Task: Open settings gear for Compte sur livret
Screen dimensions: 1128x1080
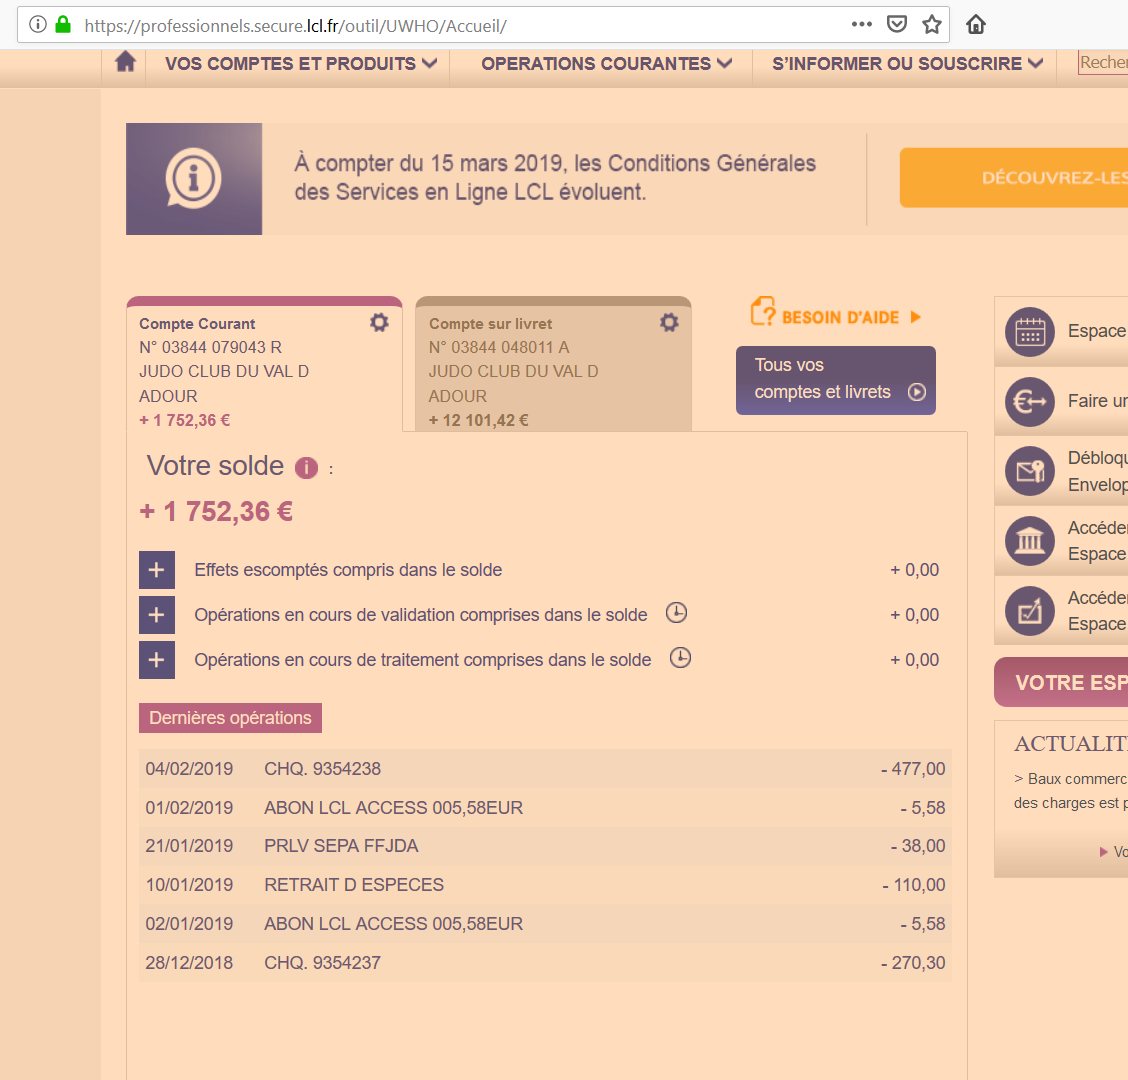Action: [669, 322]
